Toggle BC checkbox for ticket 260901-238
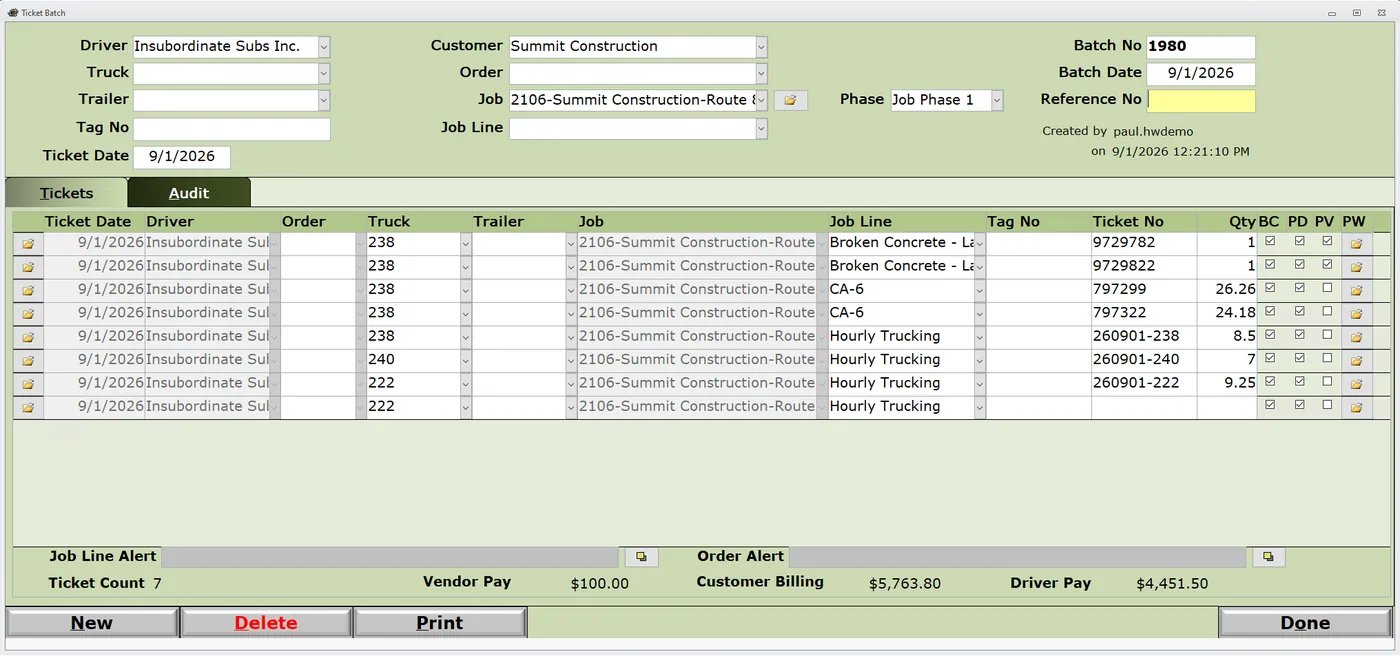 [x=1270, y=335]
